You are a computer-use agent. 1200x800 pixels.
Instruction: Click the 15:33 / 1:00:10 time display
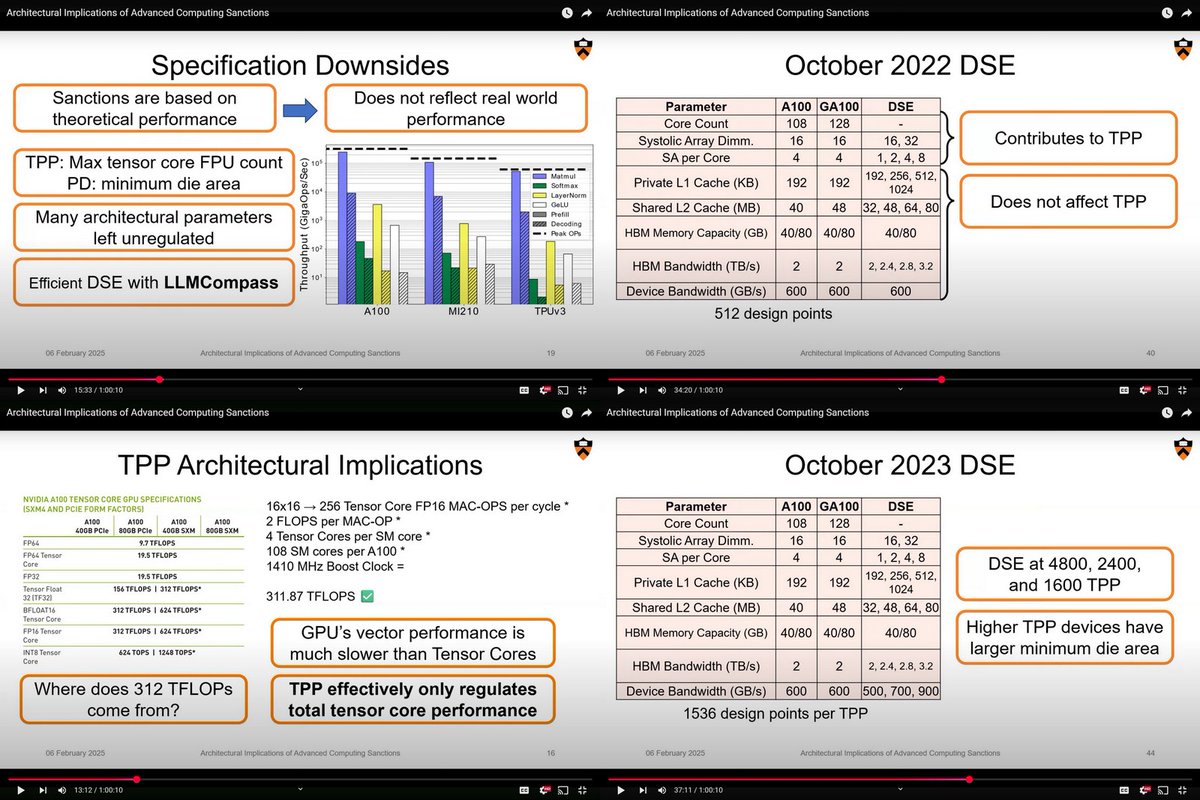pos(98,390)
